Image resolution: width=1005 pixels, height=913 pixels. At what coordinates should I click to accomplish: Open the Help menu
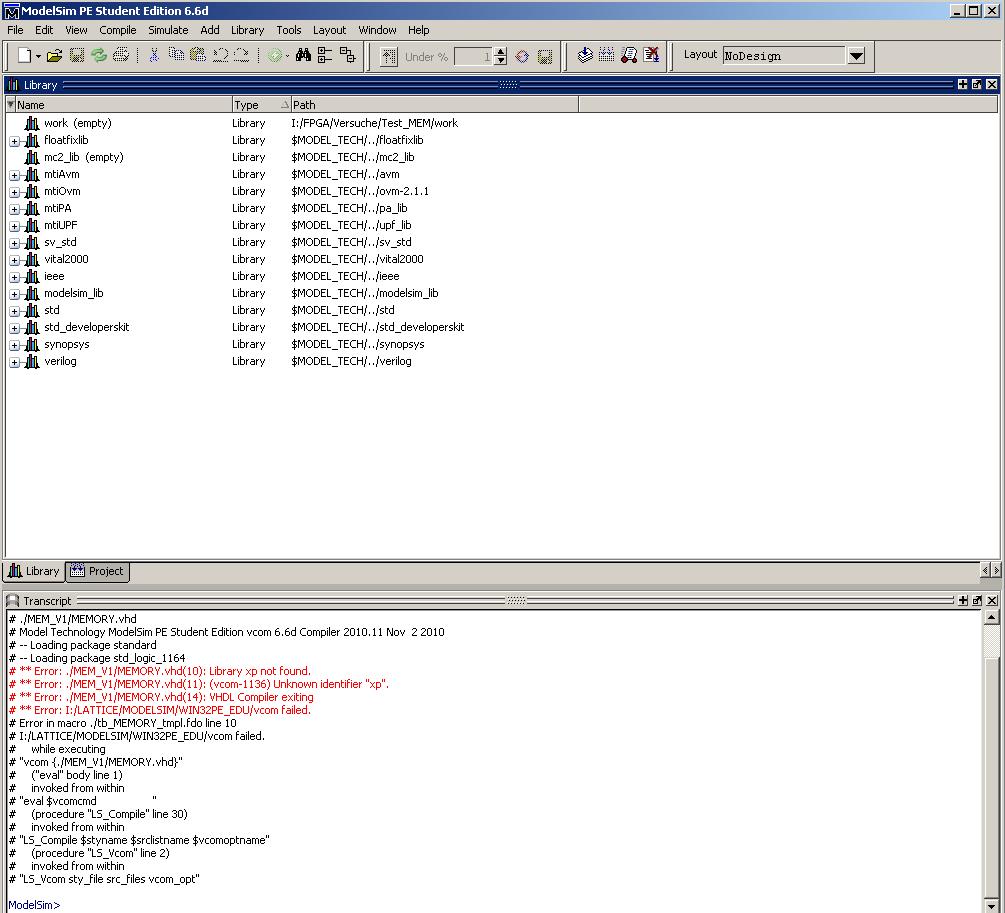click(x=419, y=30)
